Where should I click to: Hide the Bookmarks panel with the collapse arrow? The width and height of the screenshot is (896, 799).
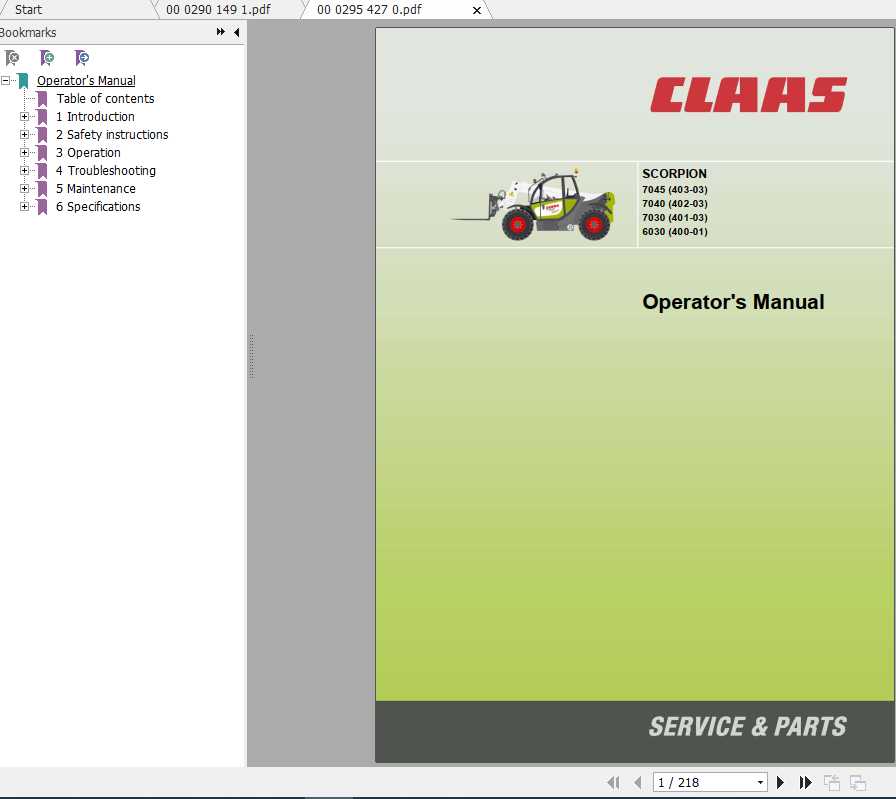coord(236,32)
